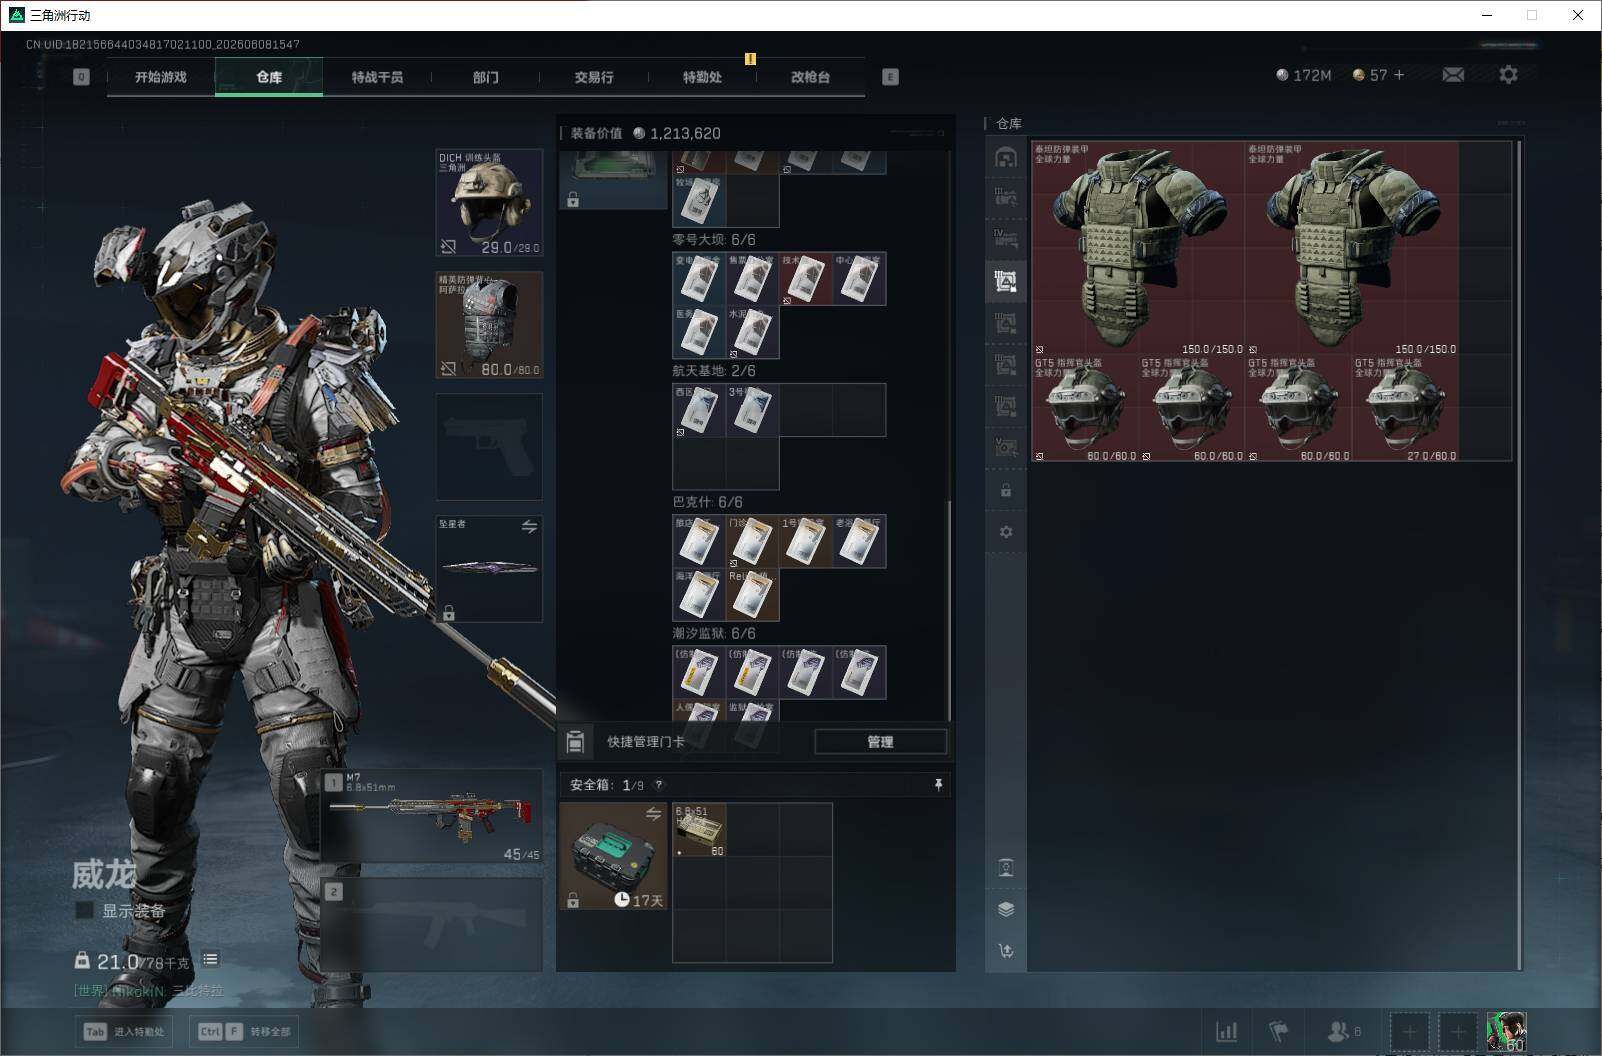
Task: Select the DICH 训练头盔 helmet slot
Action: [x=489, y=203]
